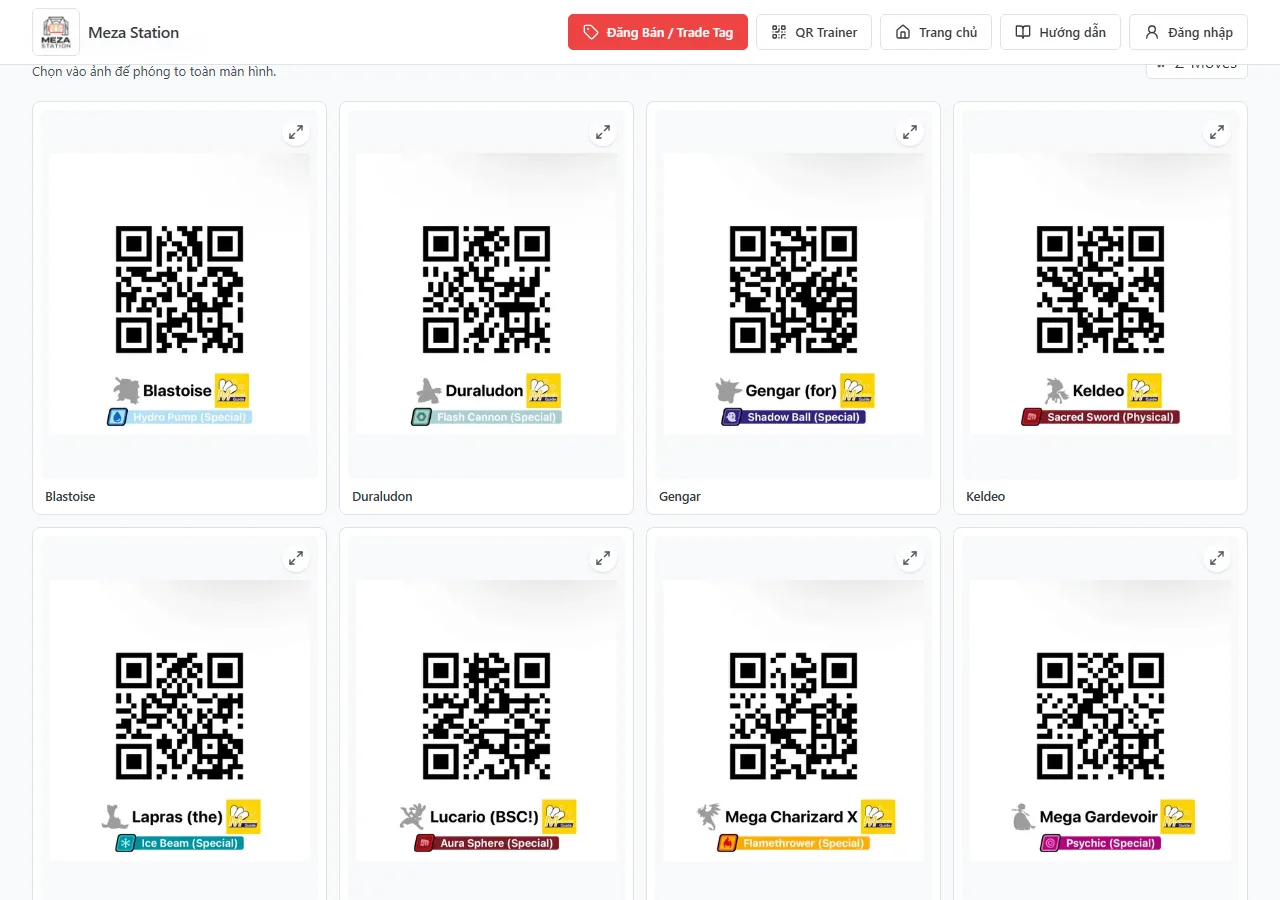
Task: Expand Lapras card to fullscreen
Action: 296,559
